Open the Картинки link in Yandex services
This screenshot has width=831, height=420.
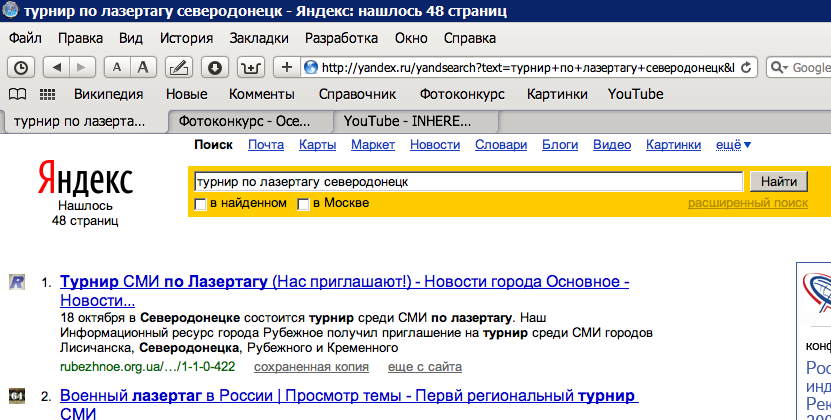(x=674, y=145)
